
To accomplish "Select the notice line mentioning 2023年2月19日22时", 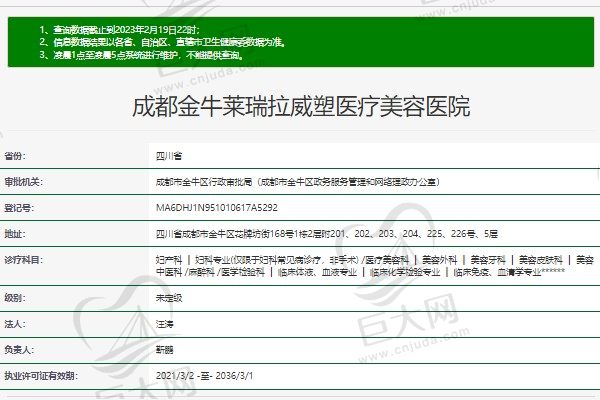I will tap(119, 29).
